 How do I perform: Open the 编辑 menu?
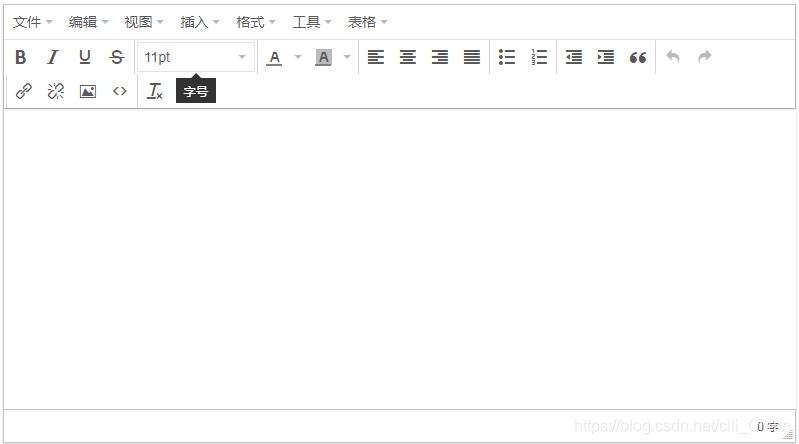pyautogui.click(x=89, y=22)
